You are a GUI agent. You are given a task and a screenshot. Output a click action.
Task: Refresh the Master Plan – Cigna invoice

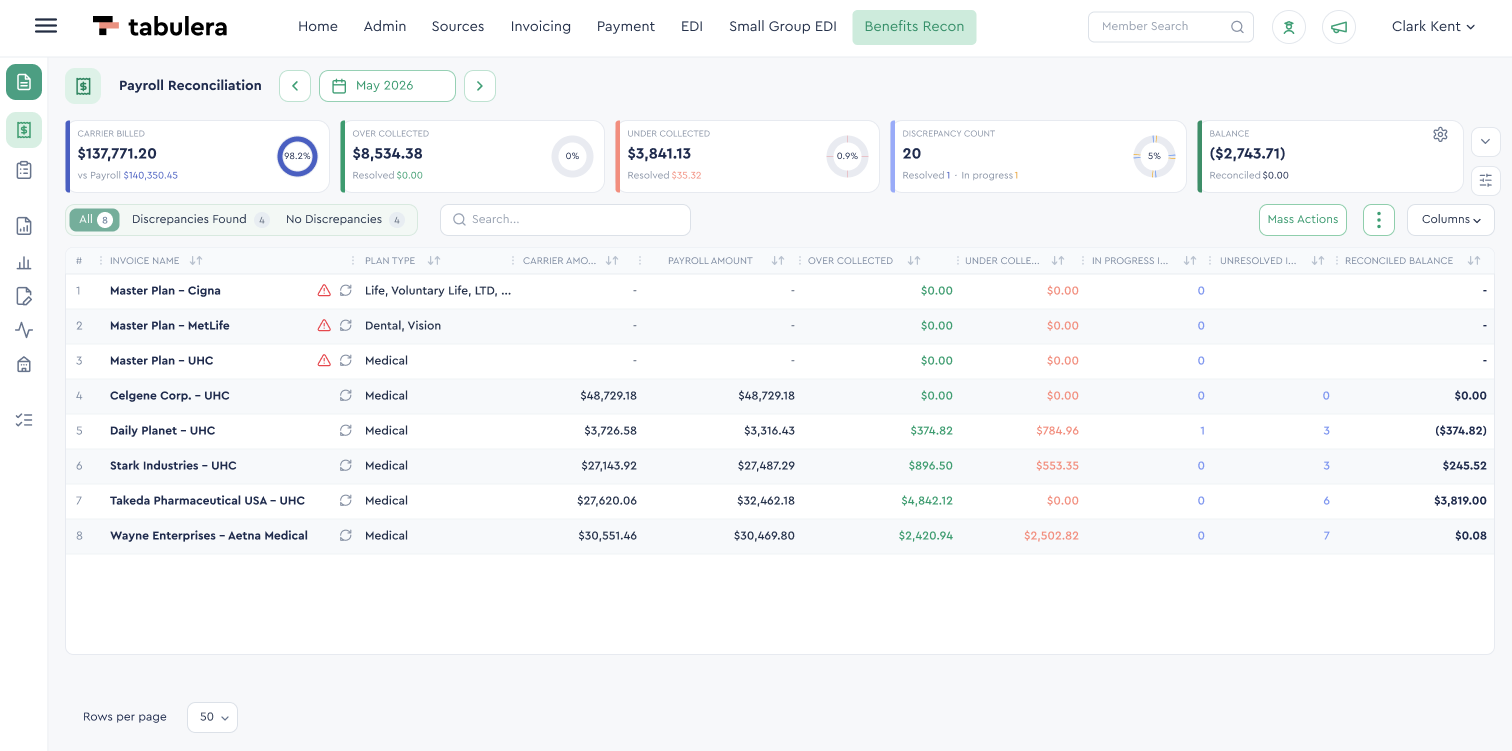[346, 291]
